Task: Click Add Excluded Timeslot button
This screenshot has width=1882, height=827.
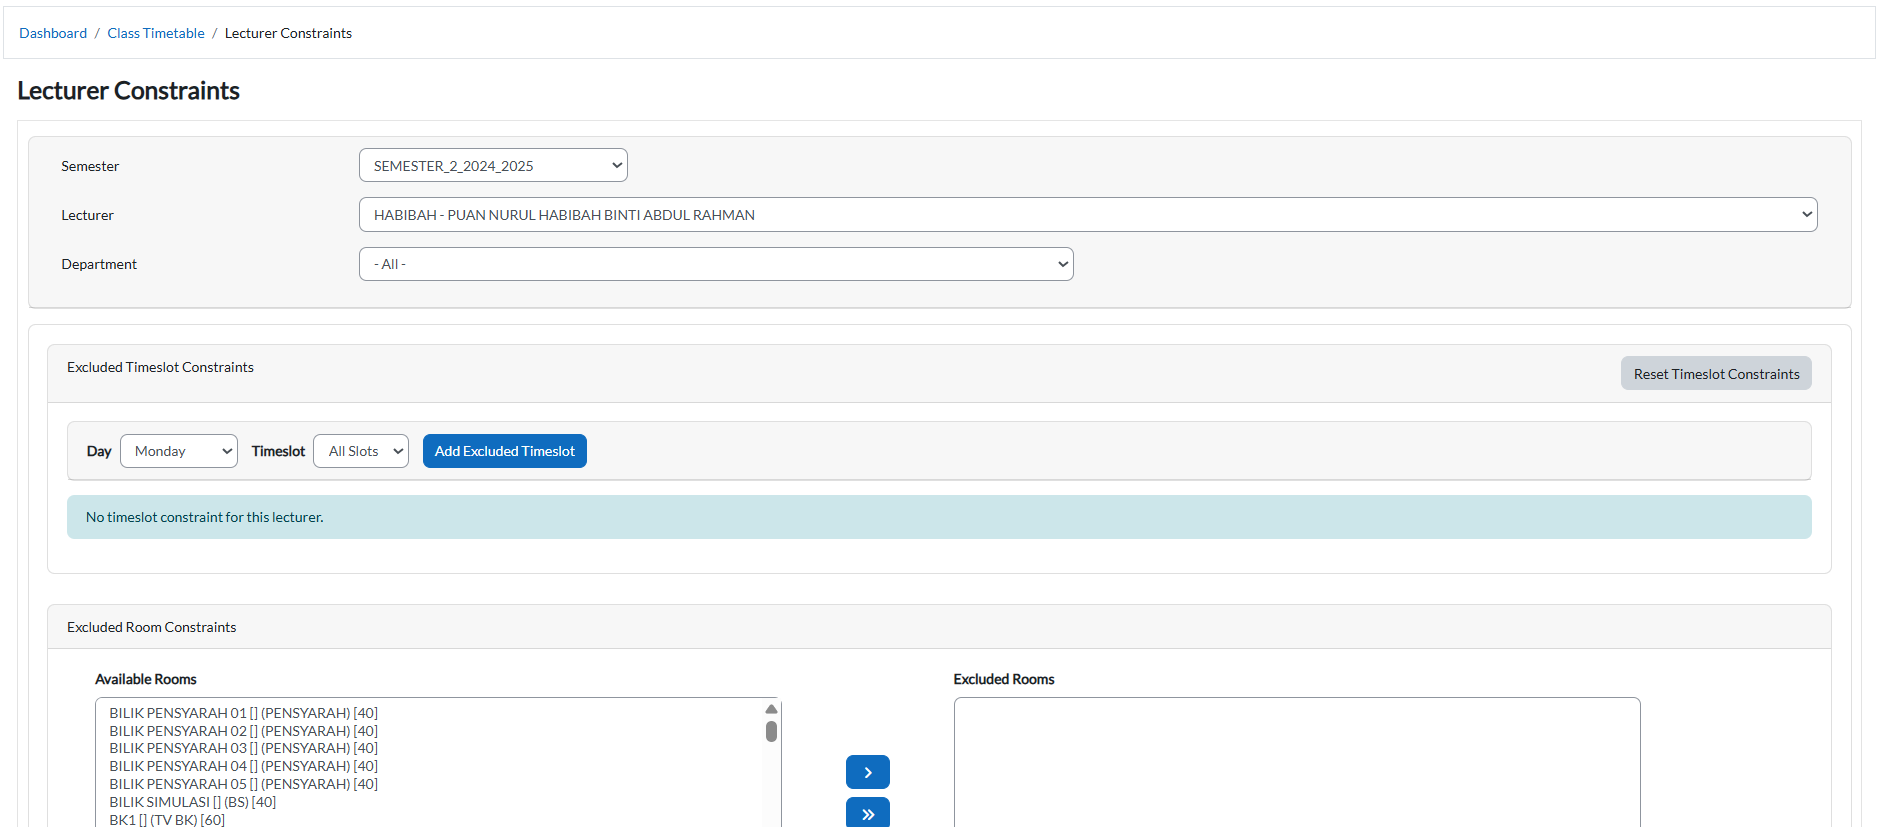Action: pyautogui.click(x=504, y=451)
